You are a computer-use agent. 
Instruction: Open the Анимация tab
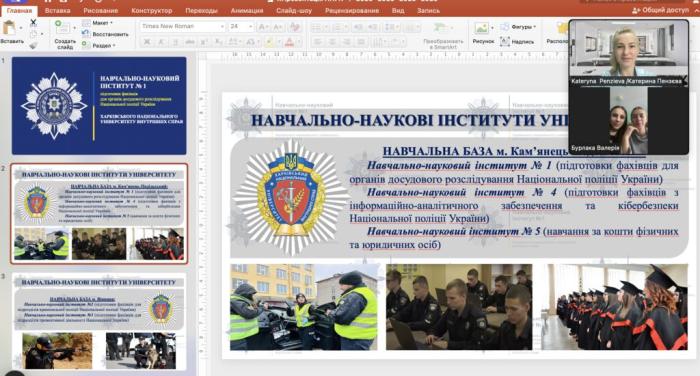coord(247,10)
